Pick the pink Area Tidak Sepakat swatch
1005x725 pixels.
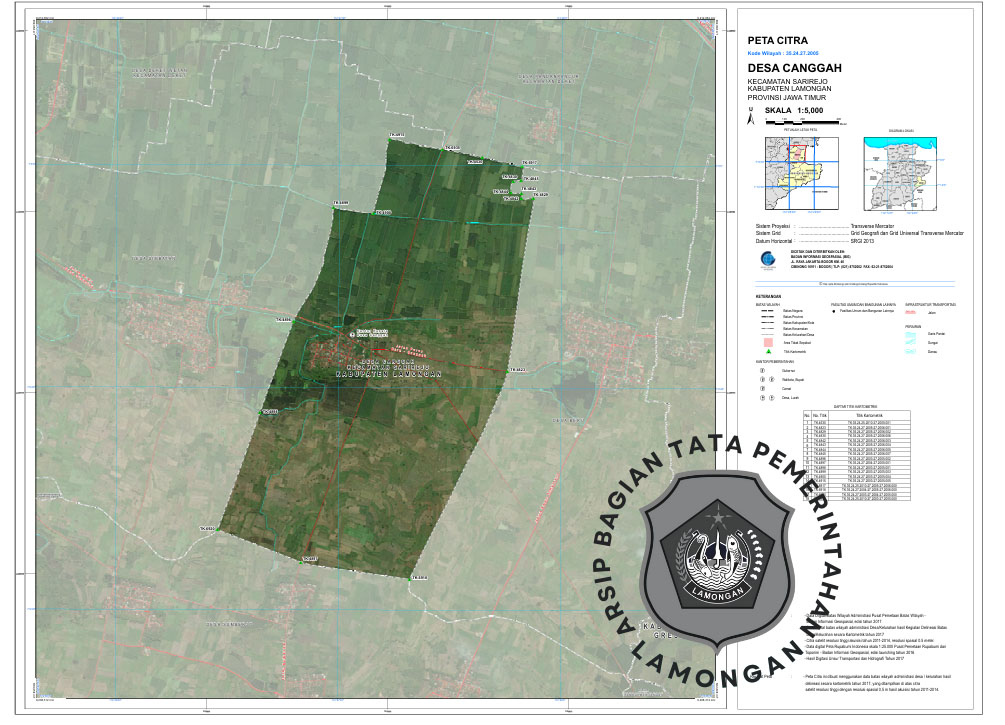click(767, 341)
